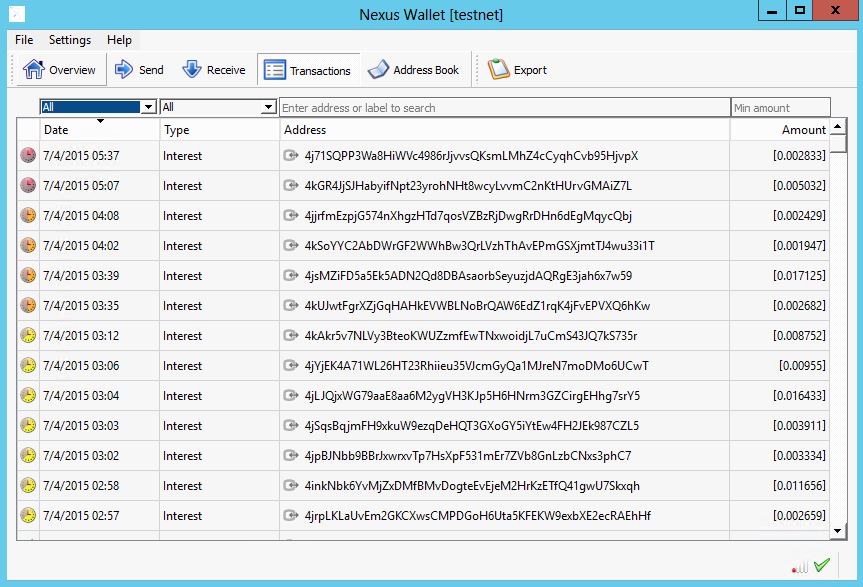Click the Receive download arrow icon
Screen dimensions: 863x587
click(192, 69)
